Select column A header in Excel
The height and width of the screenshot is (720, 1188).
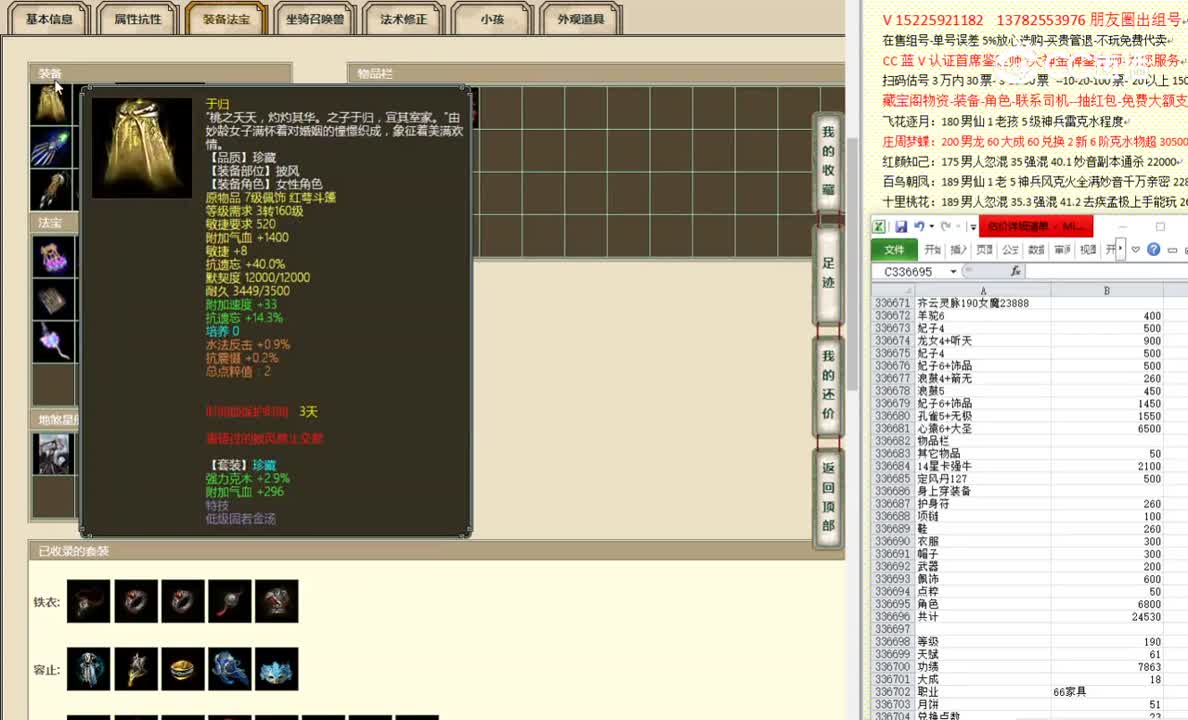click(983, 290)
